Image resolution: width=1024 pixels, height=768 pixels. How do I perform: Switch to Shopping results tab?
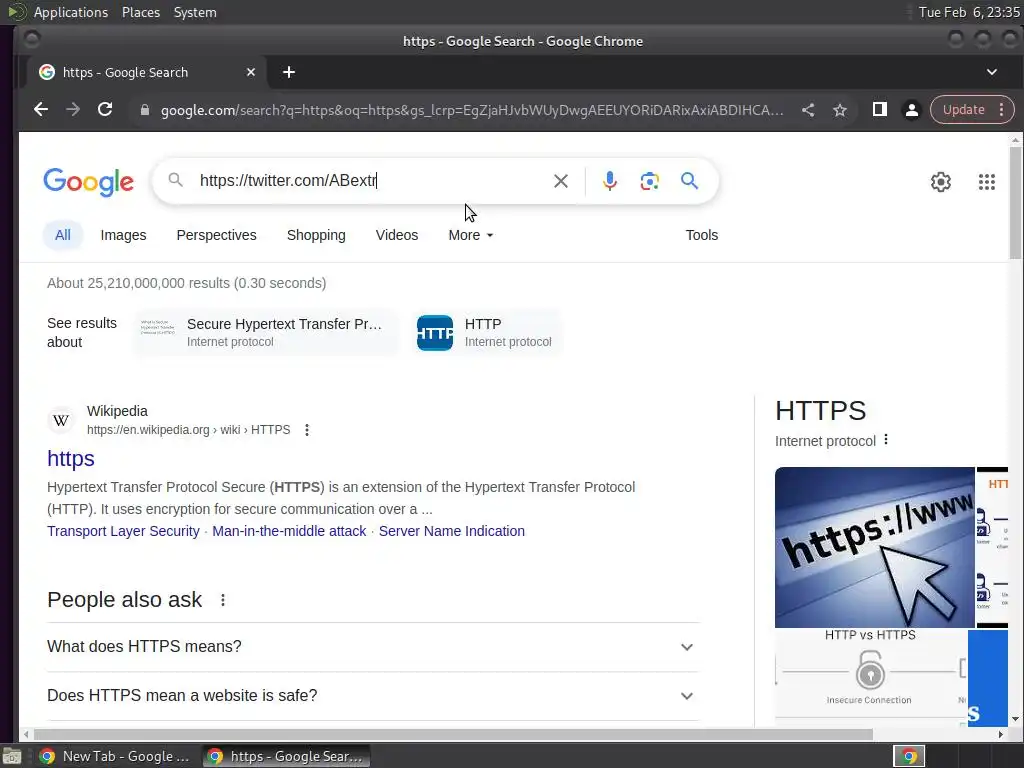[316, 235]
